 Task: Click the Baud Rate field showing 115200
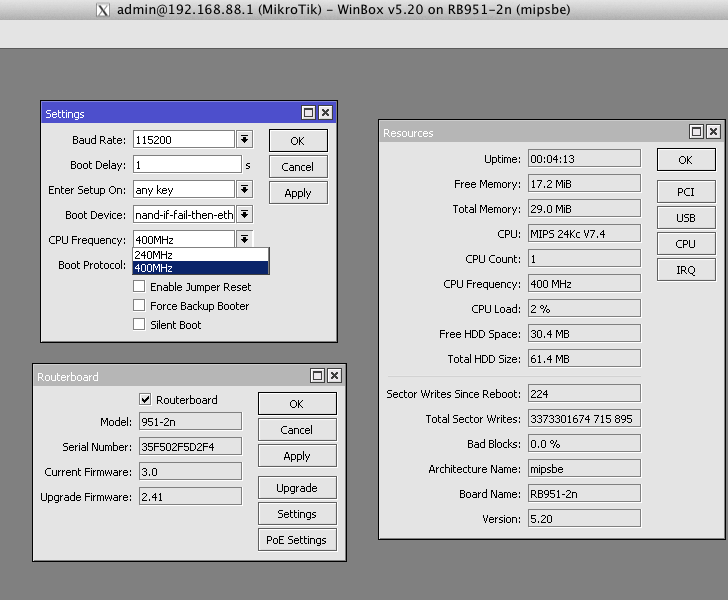click(184, 139)
